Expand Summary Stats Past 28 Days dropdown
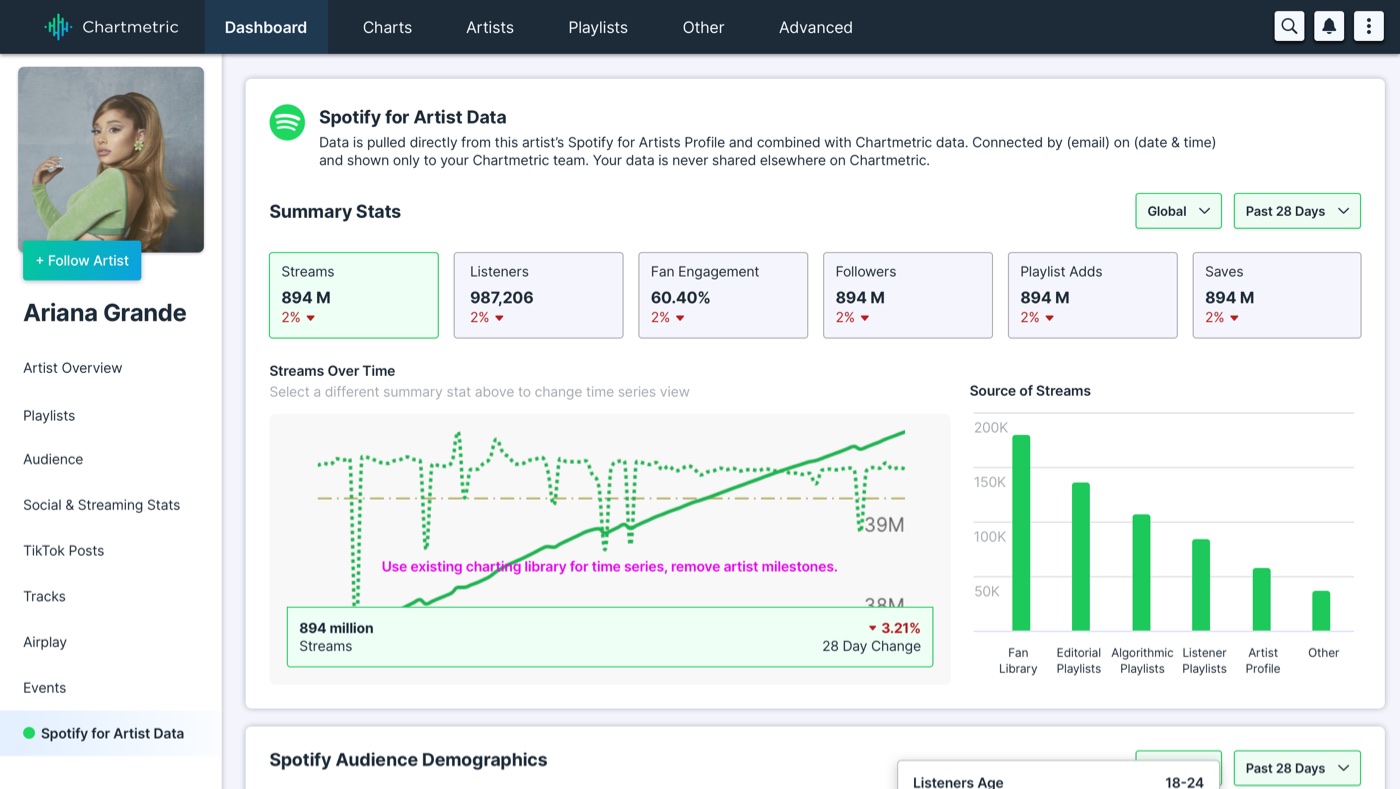The height and width of the screenshot is (789, 1400). click(x=1297, y=211)
